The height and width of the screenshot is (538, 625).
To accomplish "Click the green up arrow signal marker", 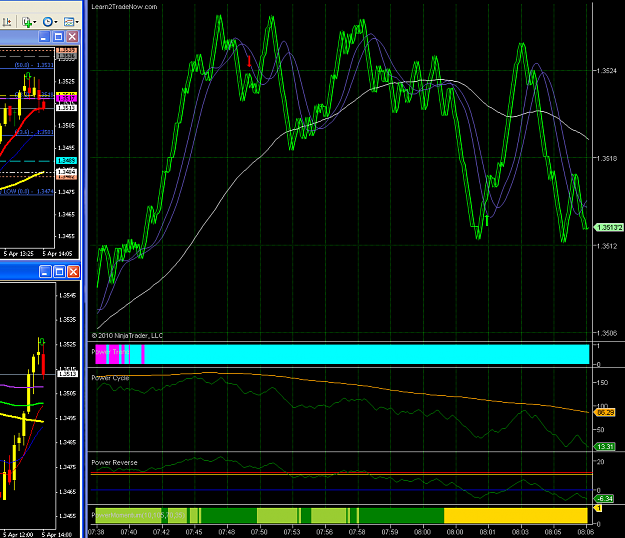I will pos(487,220).
